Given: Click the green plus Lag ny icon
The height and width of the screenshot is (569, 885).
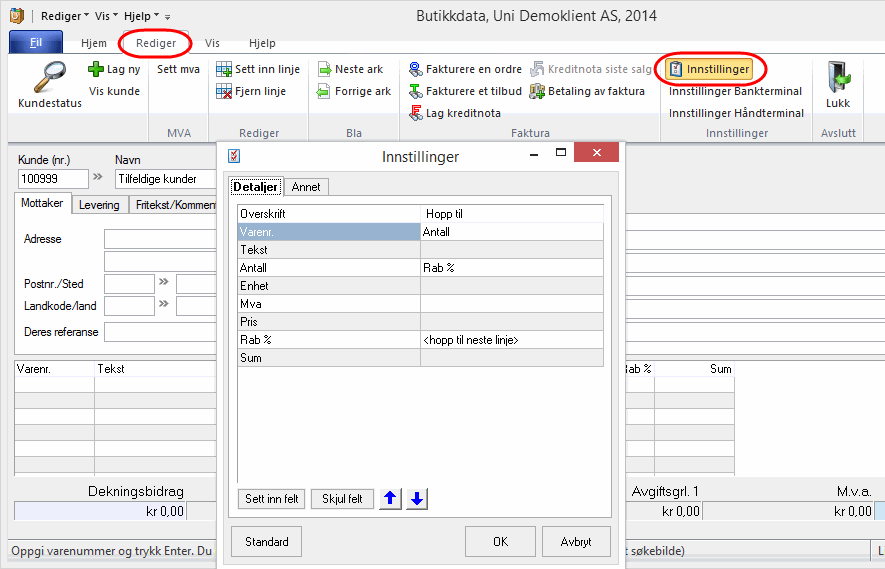Looking at the screenshot, I should pos(96,69).
